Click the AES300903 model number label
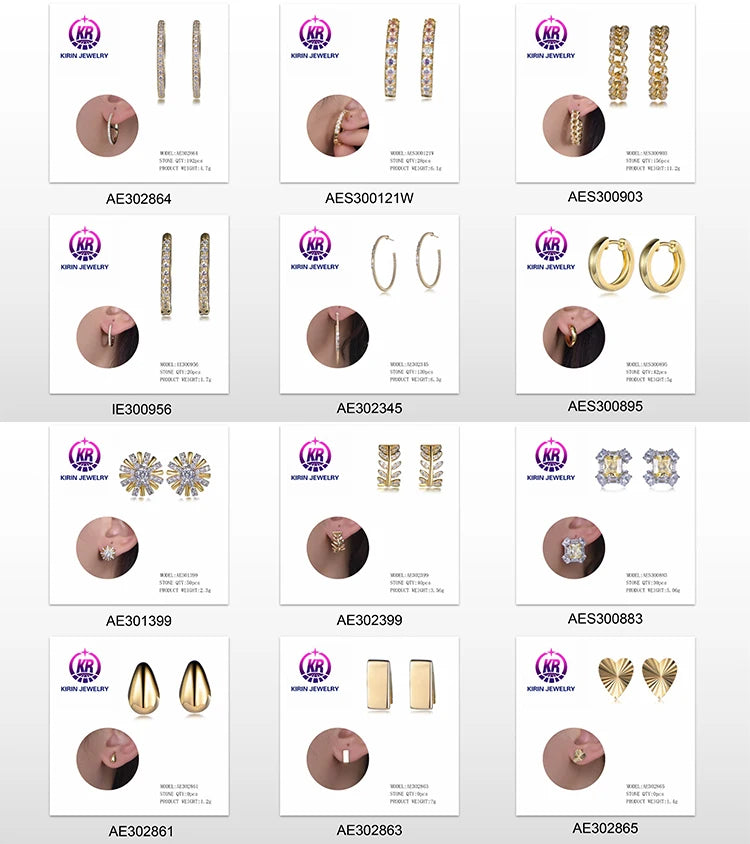The image size is (750, 844). coord(605,197)
